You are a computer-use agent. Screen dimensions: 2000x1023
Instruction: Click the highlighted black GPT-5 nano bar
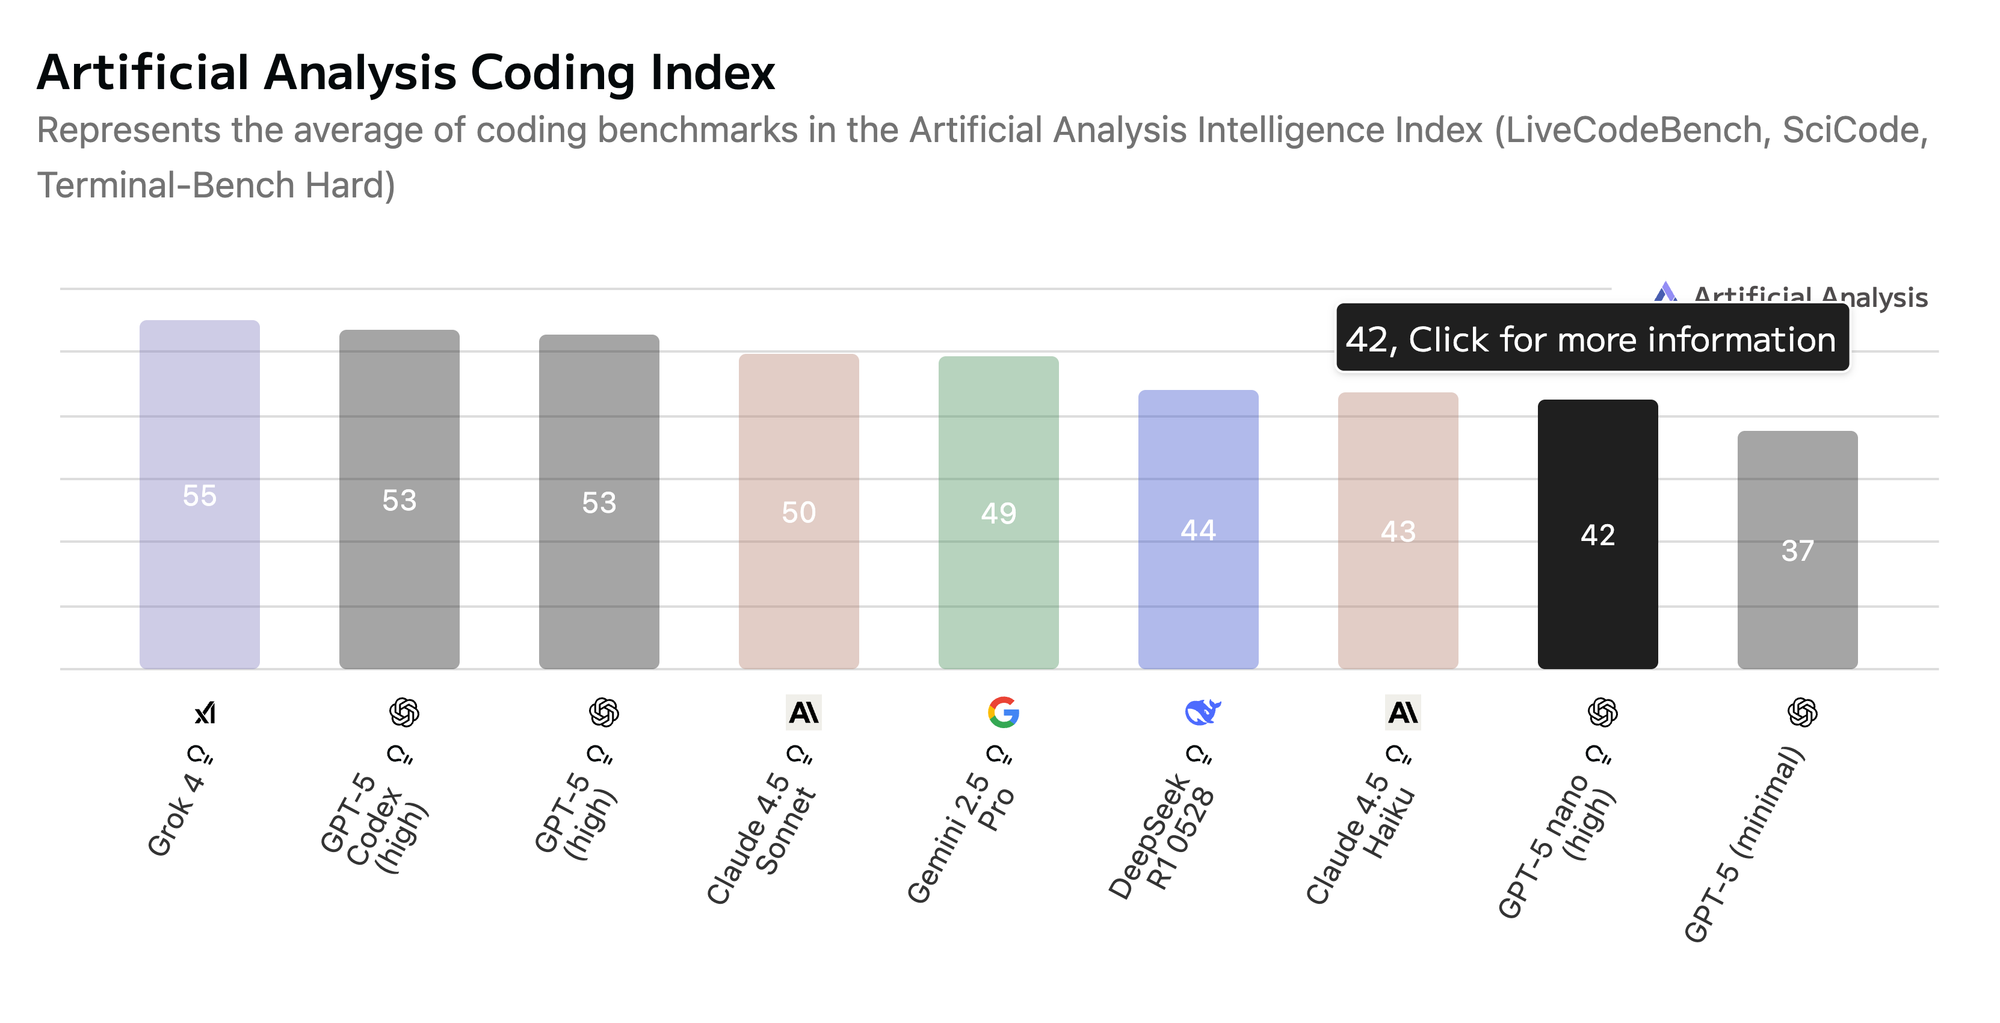(x=1597, y=534)
